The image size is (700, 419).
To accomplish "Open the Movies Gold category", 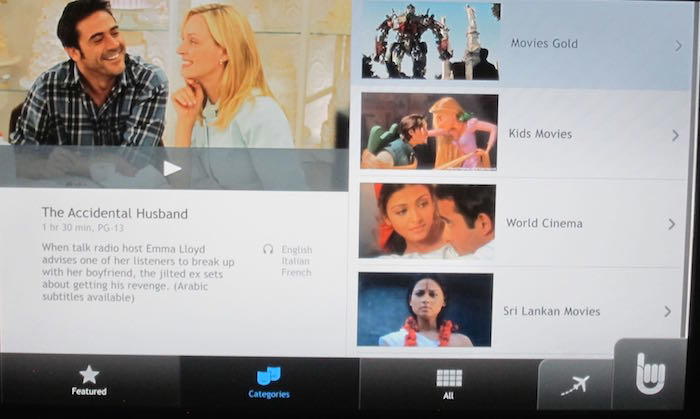I will pos(520,43).
